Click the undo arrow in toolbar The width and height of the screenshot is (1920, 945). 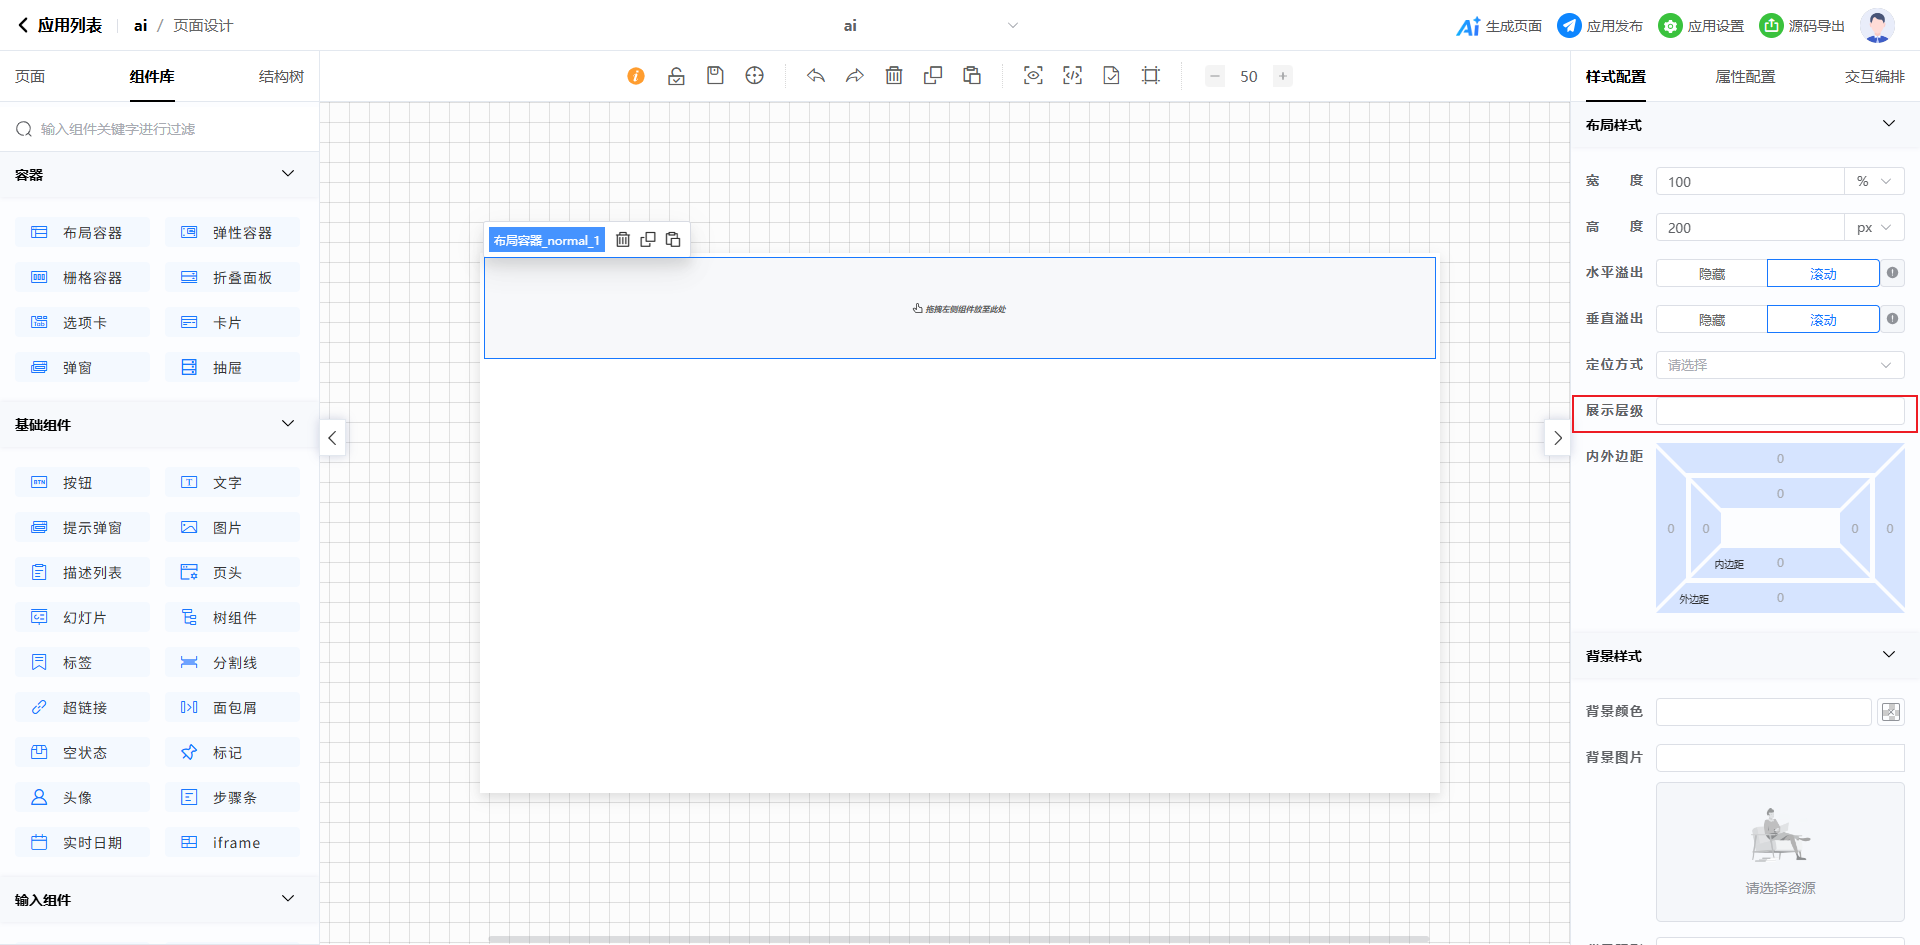tap(816, 76)
